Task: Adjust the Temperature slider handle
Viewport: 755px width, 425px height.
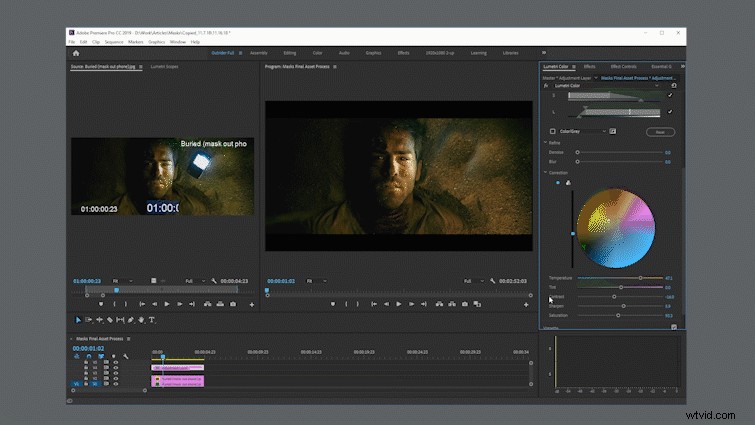Action: tap(640, 278)
